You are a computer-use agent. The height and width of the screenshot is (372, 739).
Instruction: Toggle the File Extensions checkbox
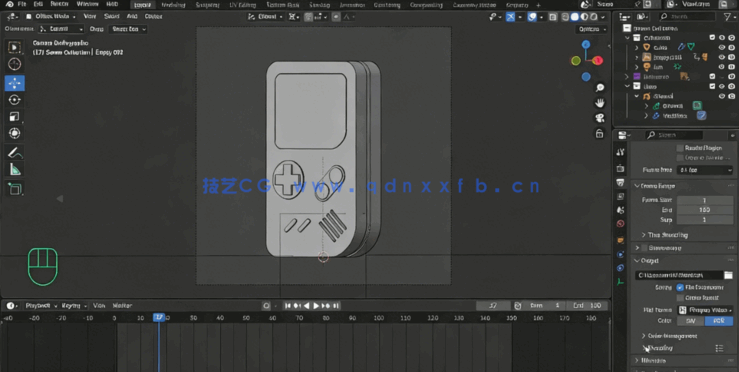tap(680, 287)
